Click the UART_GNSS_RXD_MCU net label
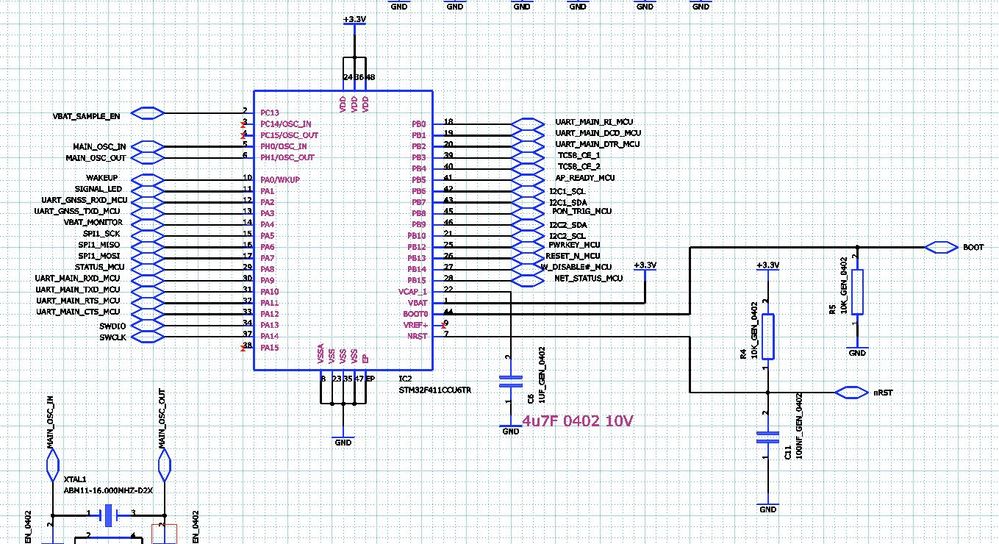This screenshot has height=544, width=999. 84,200
